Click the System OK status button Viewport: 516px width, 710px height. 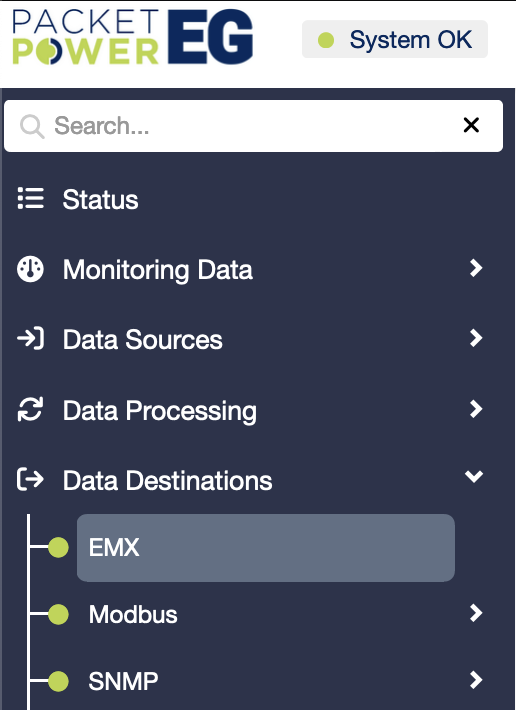395,39
